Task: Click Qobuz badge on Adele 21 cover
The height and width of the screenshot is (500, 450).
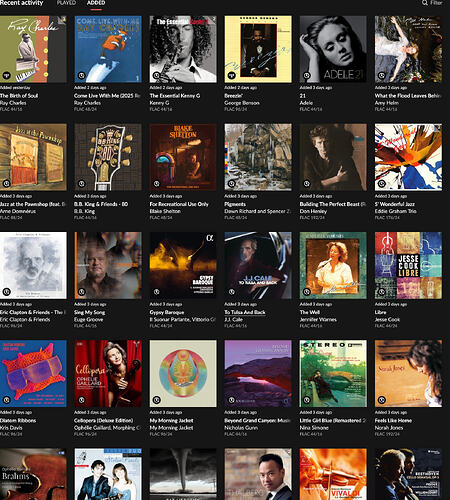Action: tap(307, 75)
